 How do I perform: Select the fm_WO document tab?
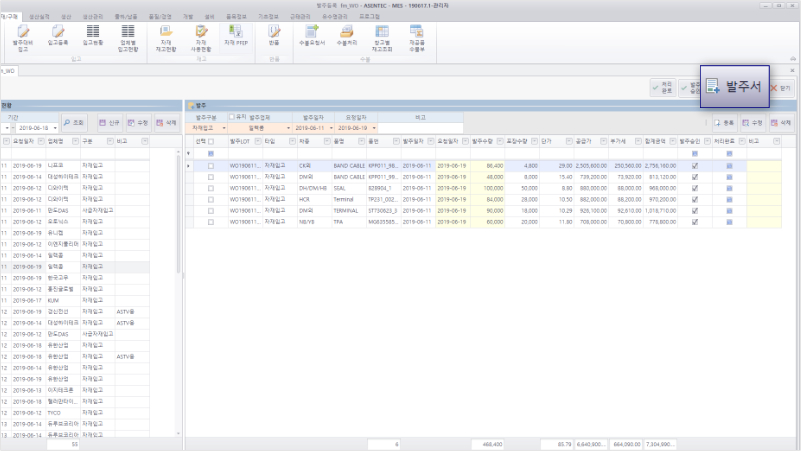click(8, 71)
